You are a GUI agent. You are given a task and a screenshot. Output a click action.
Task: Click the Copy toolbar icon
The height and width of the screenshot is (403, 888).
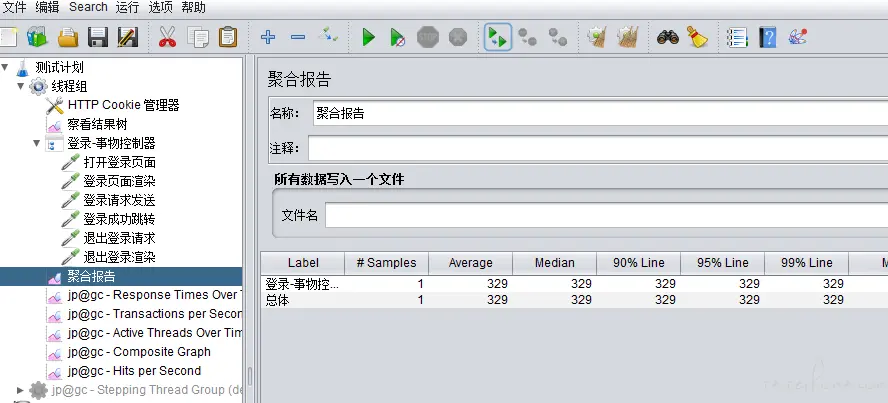pos(198,37)
